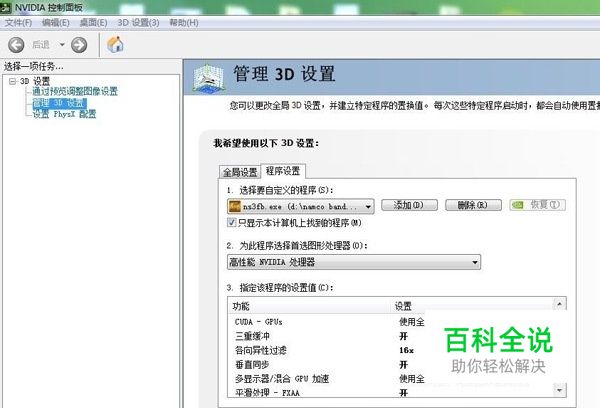Click the settings list scroll down arrow

coord(559,390)
